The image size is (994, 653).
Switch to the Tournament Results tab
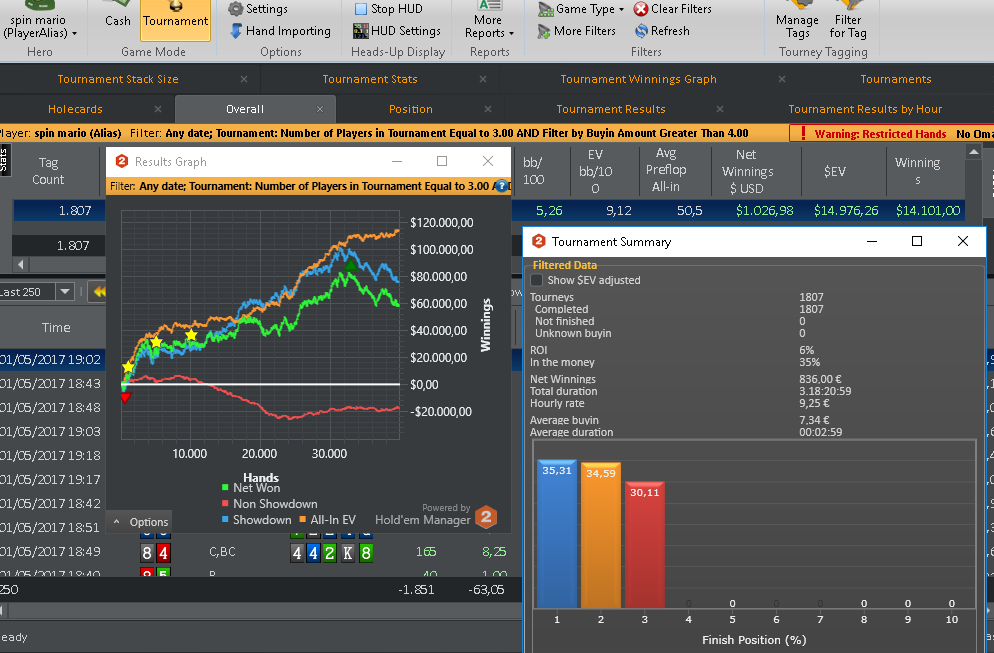[x=611, y=109]
